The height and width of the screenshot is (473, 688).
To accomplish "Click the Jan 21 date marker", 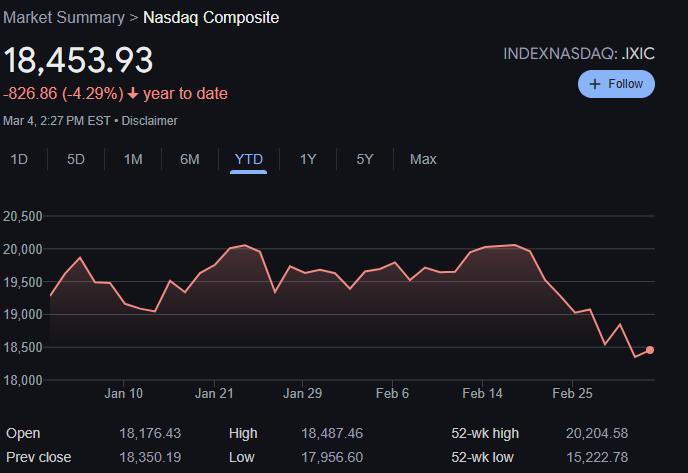I will [214, 393].
